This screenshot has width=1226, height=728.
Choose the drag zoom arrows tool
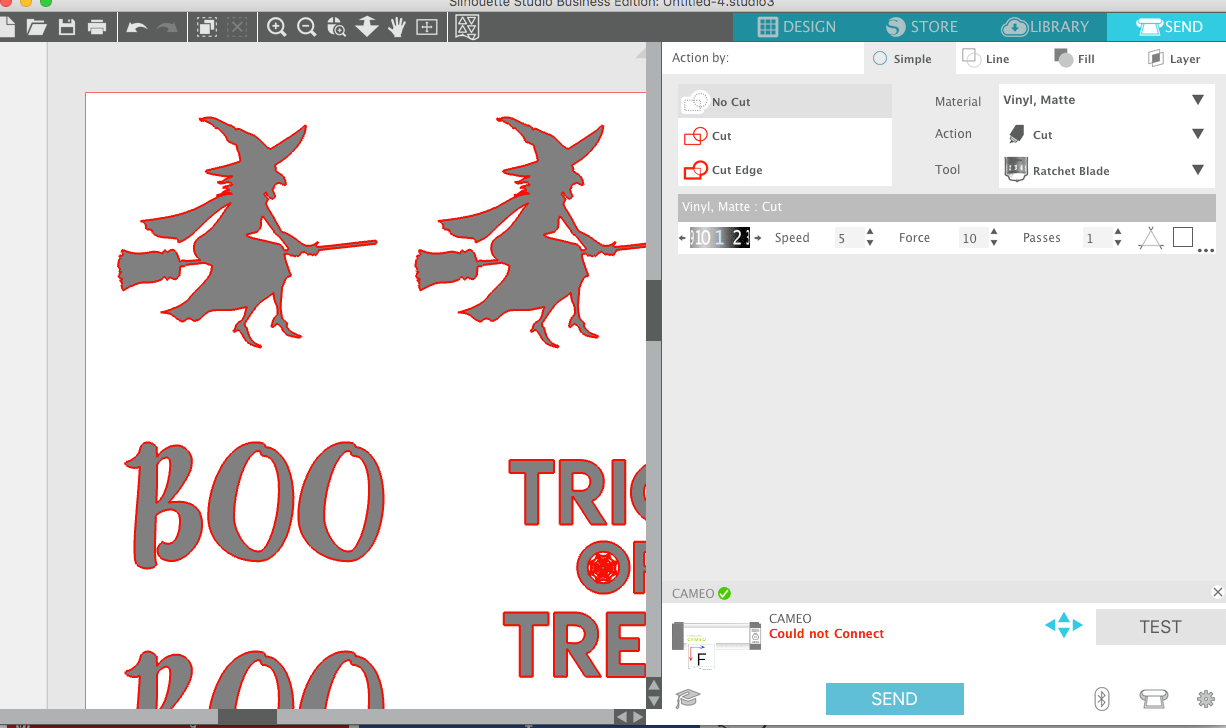367,27
